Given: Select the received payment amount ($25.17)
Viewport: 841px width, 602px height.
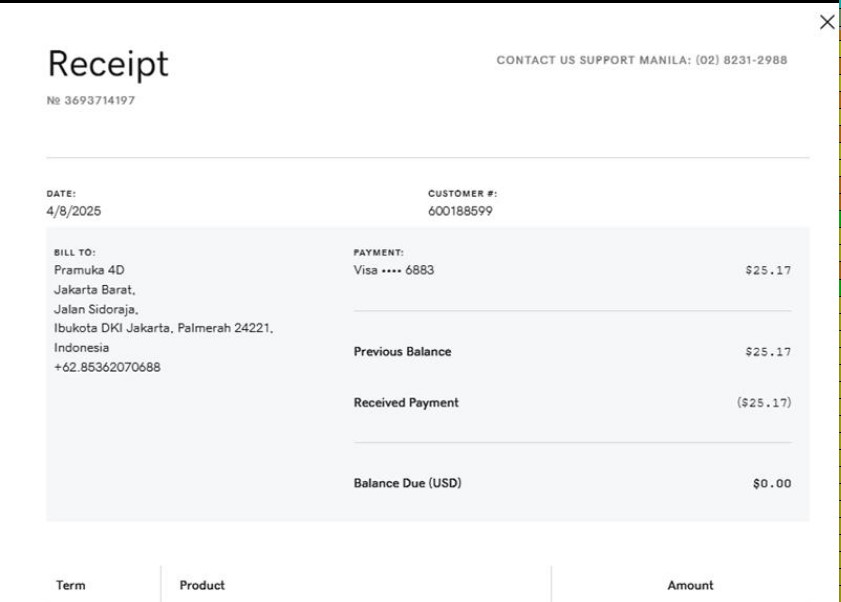Looking at the screenshot, I should pos(763,403).
